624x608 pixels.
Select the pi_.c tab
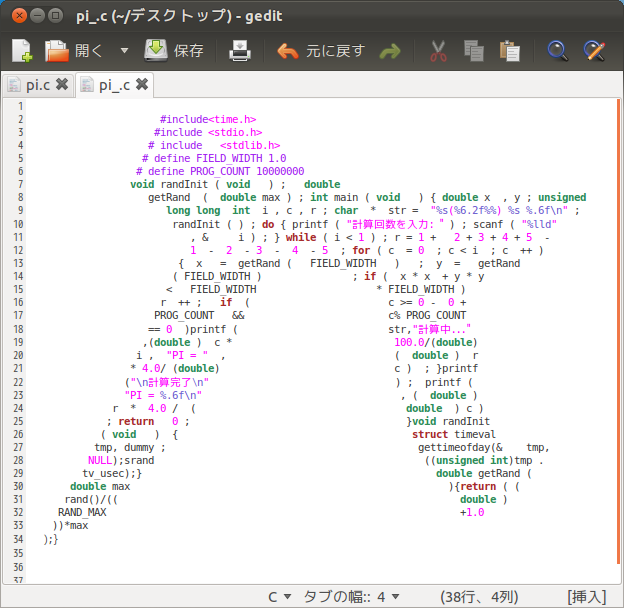(x=115, y=85)
